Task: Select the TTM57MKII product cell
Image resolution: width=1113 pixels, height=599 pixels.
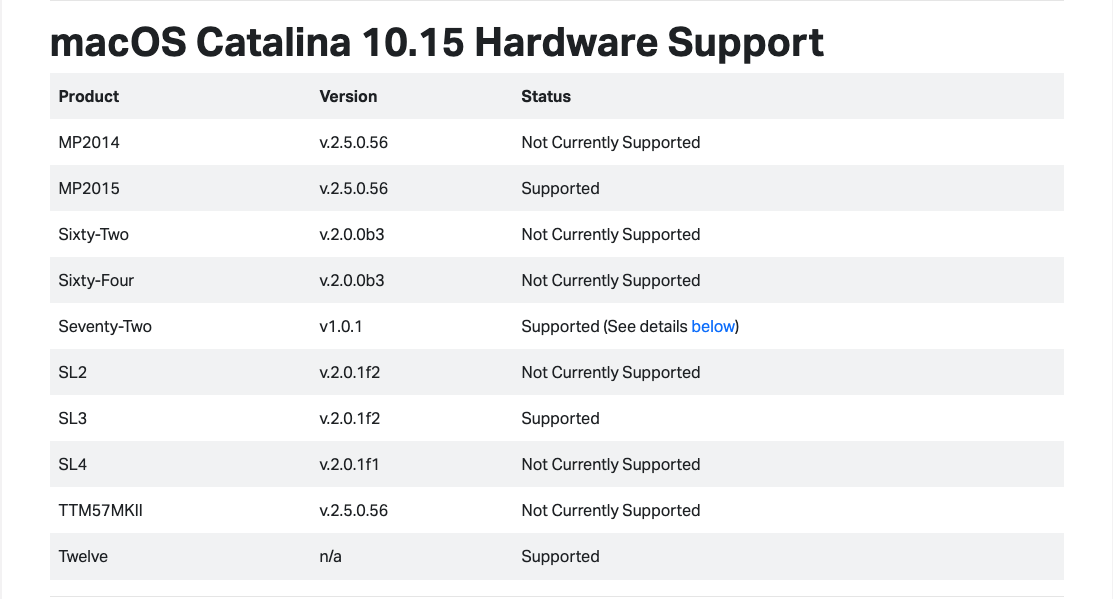Action: (x=100, y=511)
